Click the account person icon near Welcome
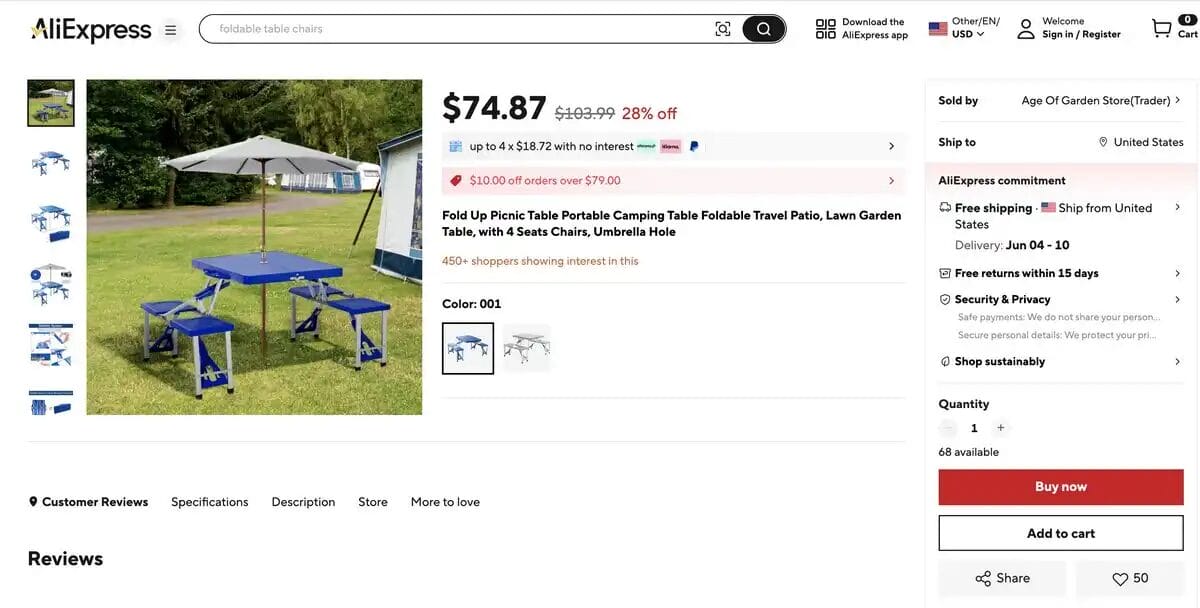Image resolution: width=1200 pixels, height=608 pixels. 1025,29
